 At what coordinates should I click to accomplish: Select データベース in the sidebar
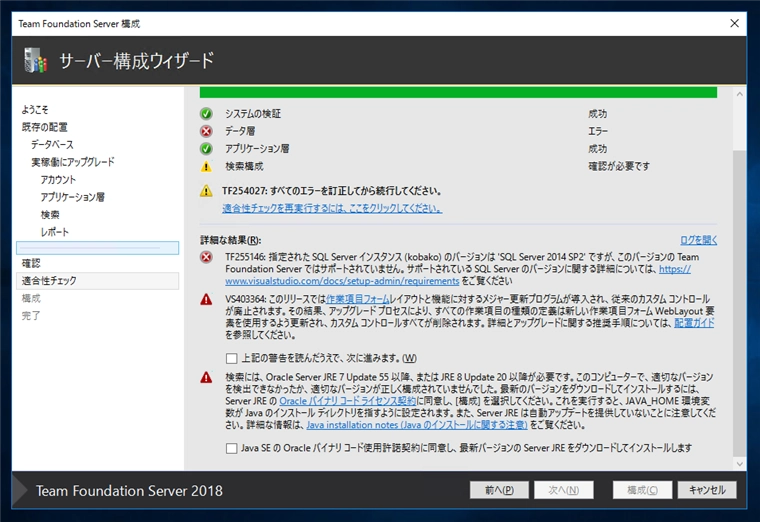click(52, 144)
